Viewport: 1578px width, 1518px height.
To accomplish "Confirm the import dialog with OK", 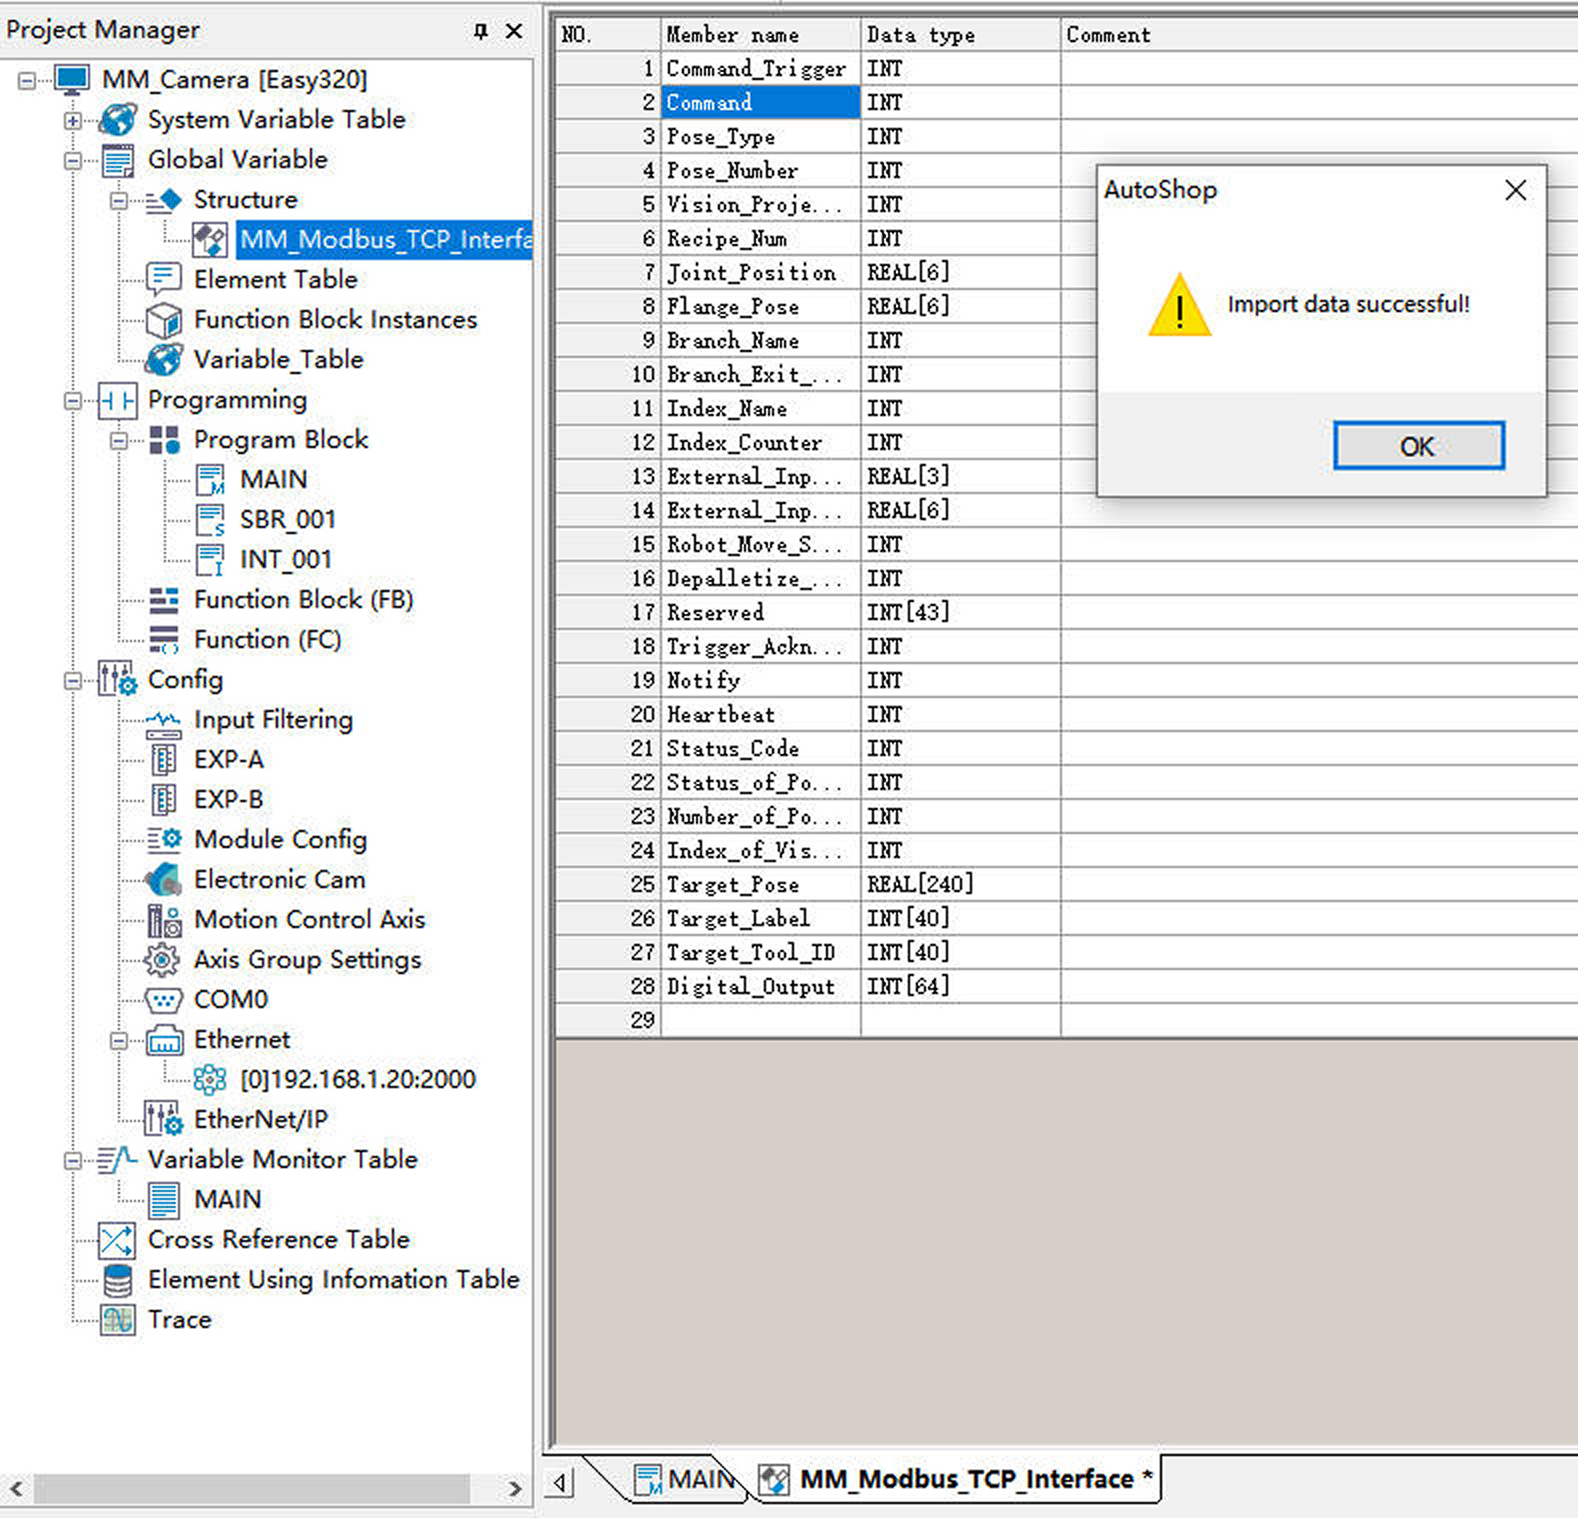I will click(x=1418, y=446).
